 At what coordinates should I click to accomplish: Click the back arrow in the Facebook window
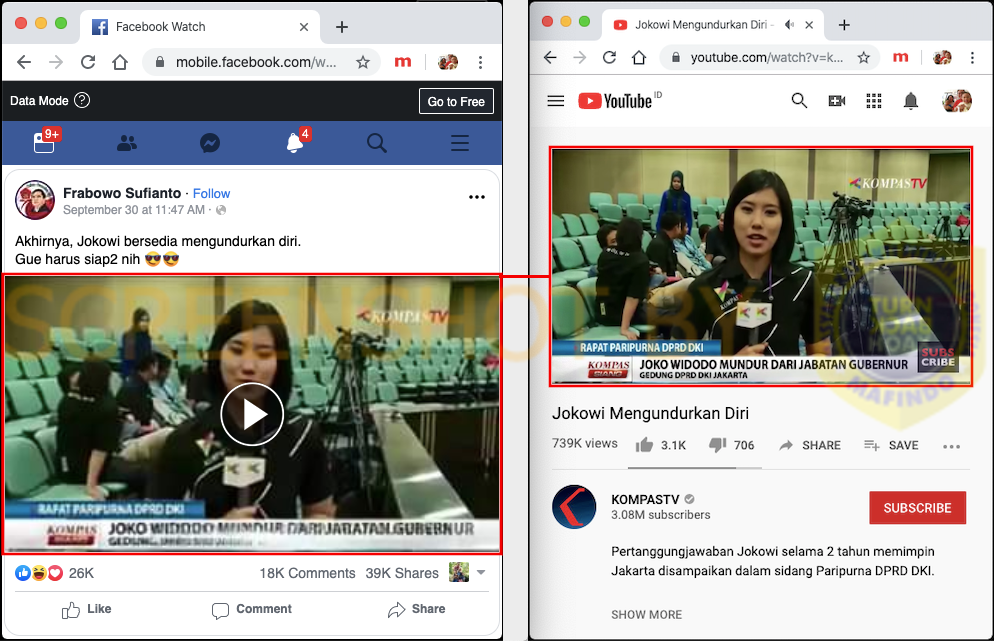(24, 62)
